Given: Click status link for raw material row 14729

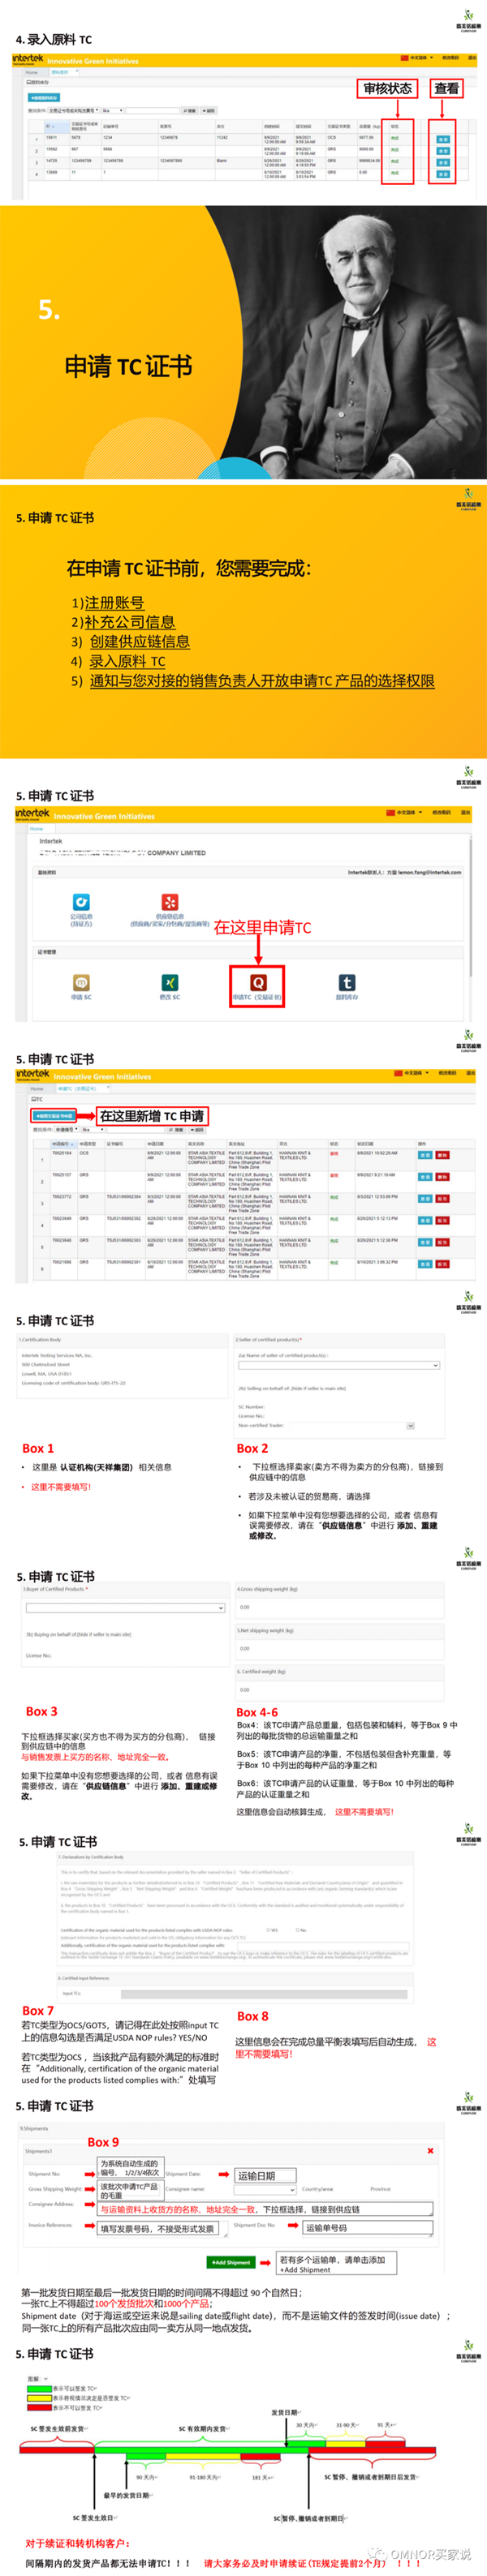Looking at the screenshot, I should (395, 162).
